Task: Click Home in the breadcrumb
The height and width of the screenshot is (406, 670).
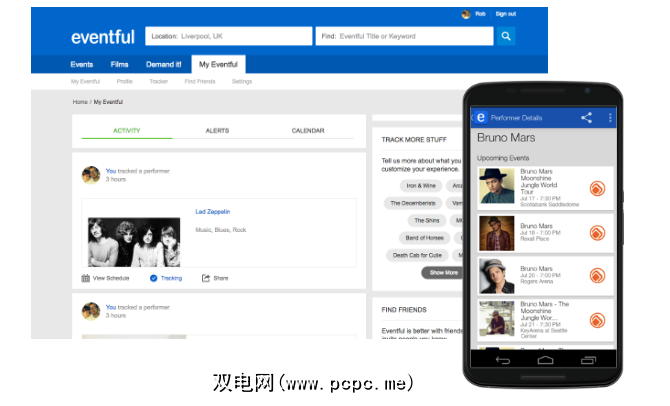Action: pyautogui.click(x=80, y=102)
